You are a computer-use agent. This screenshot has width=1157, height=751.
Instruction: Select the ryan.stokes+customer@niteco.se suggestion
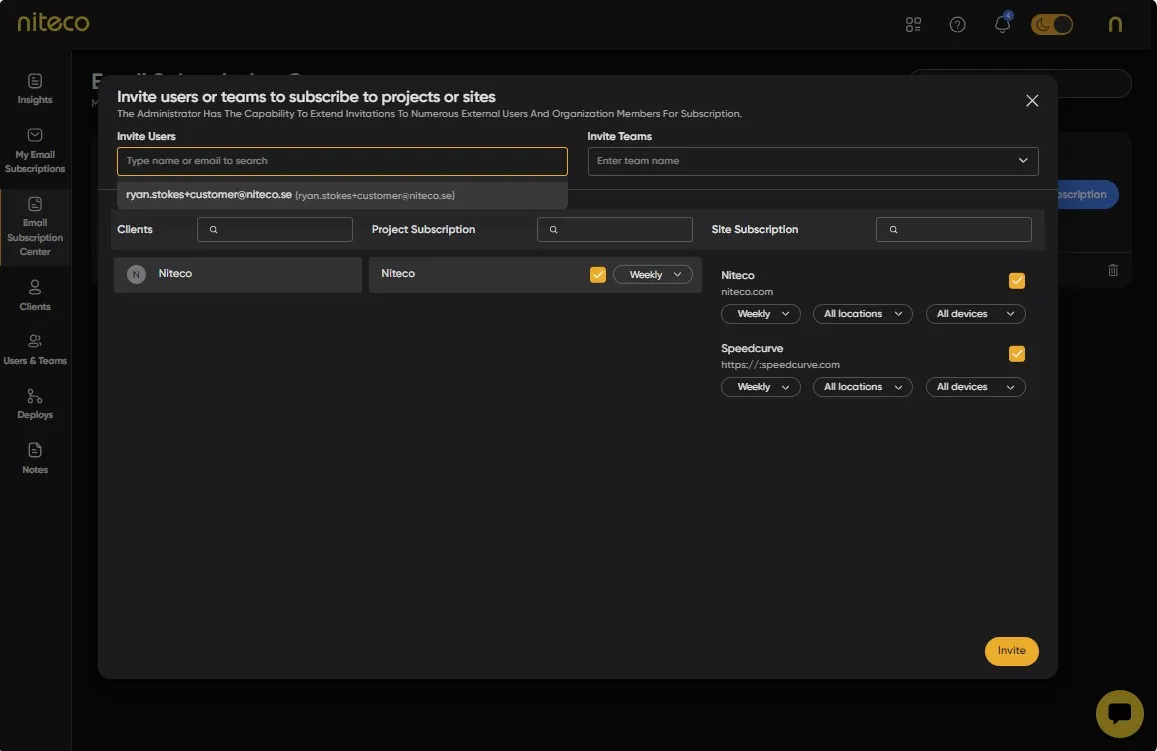coord(342,195)
